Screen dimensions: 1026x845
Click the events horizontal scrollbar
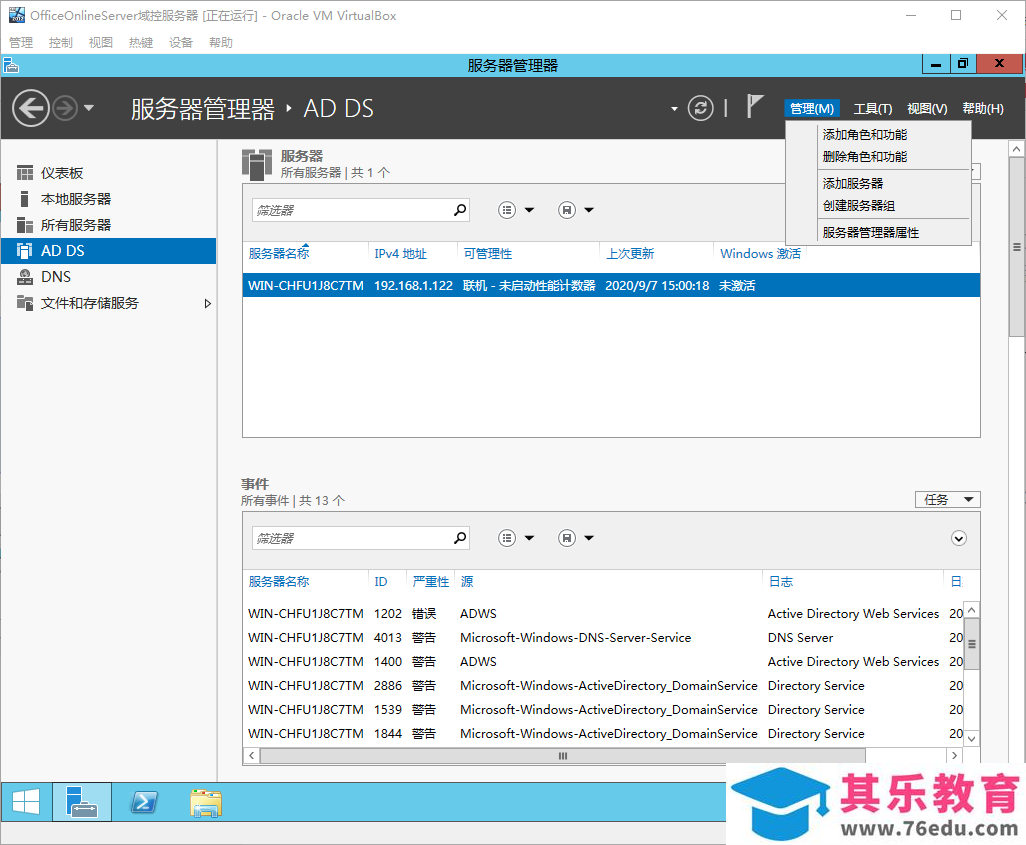pos(563,756)
